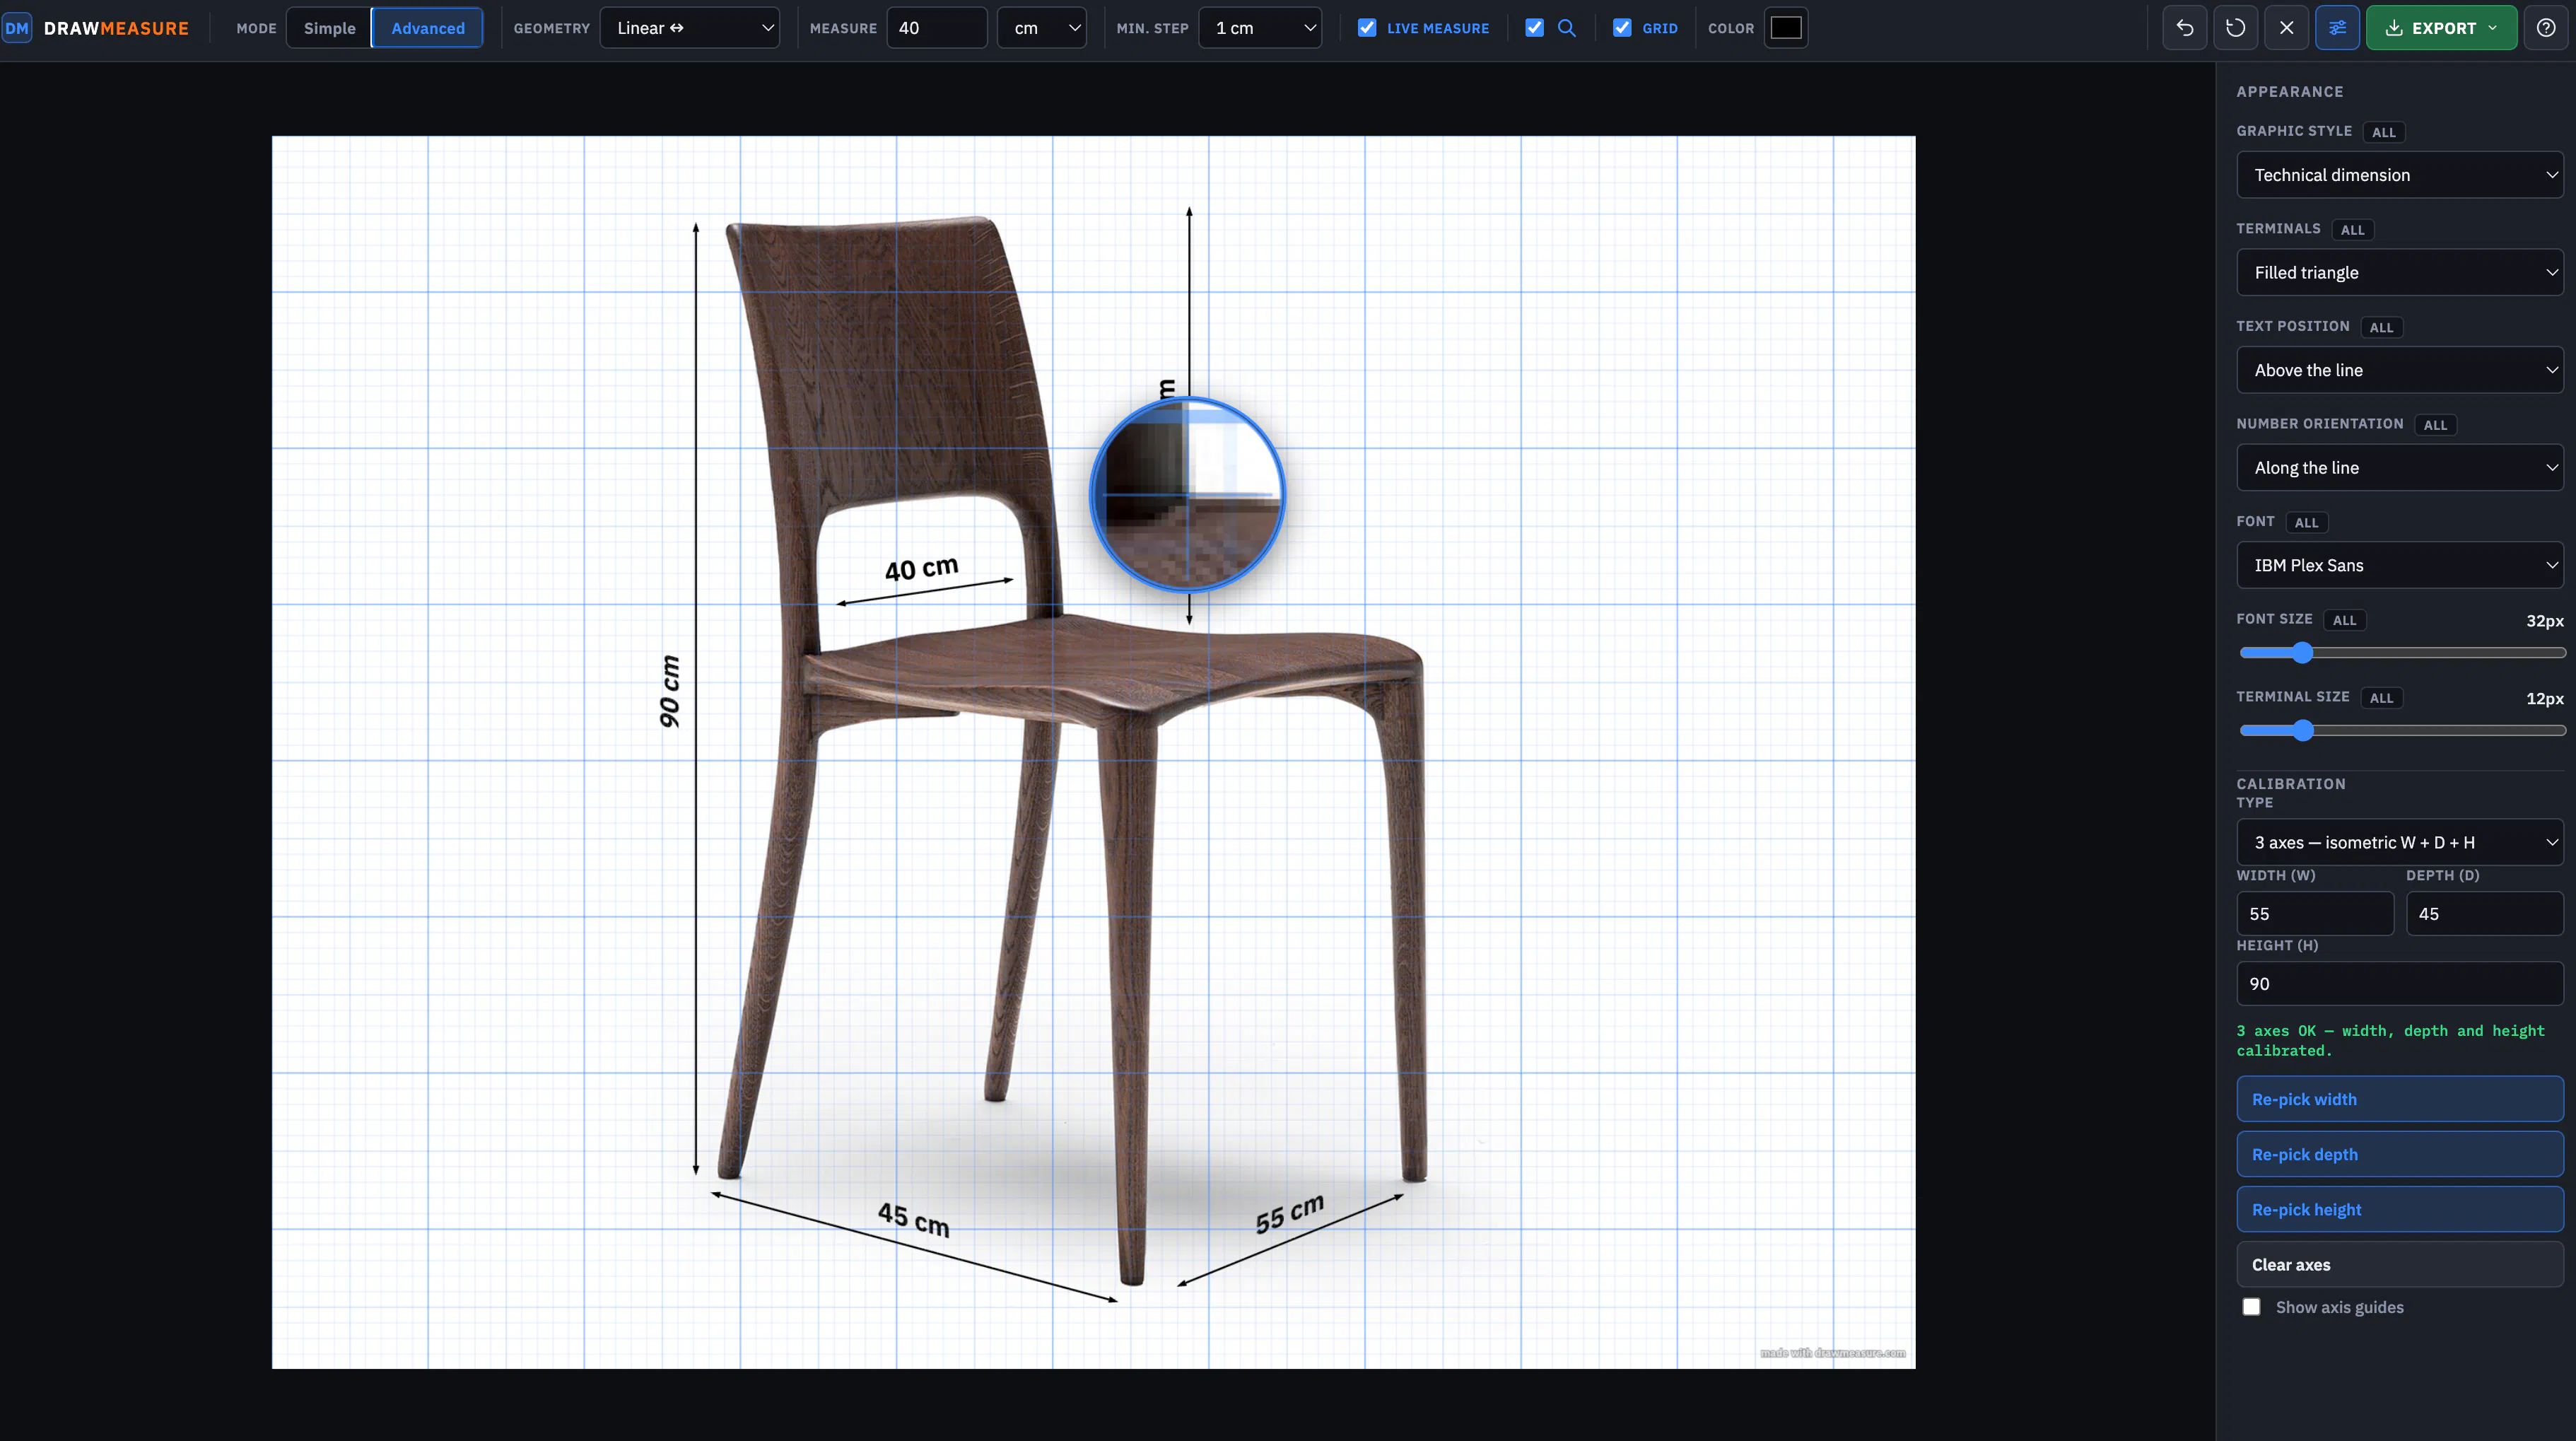The height and width of the screenshot is (1441, 2576).
Task: Click the Terminal Size slider handle
Action: coord(2303,731)
